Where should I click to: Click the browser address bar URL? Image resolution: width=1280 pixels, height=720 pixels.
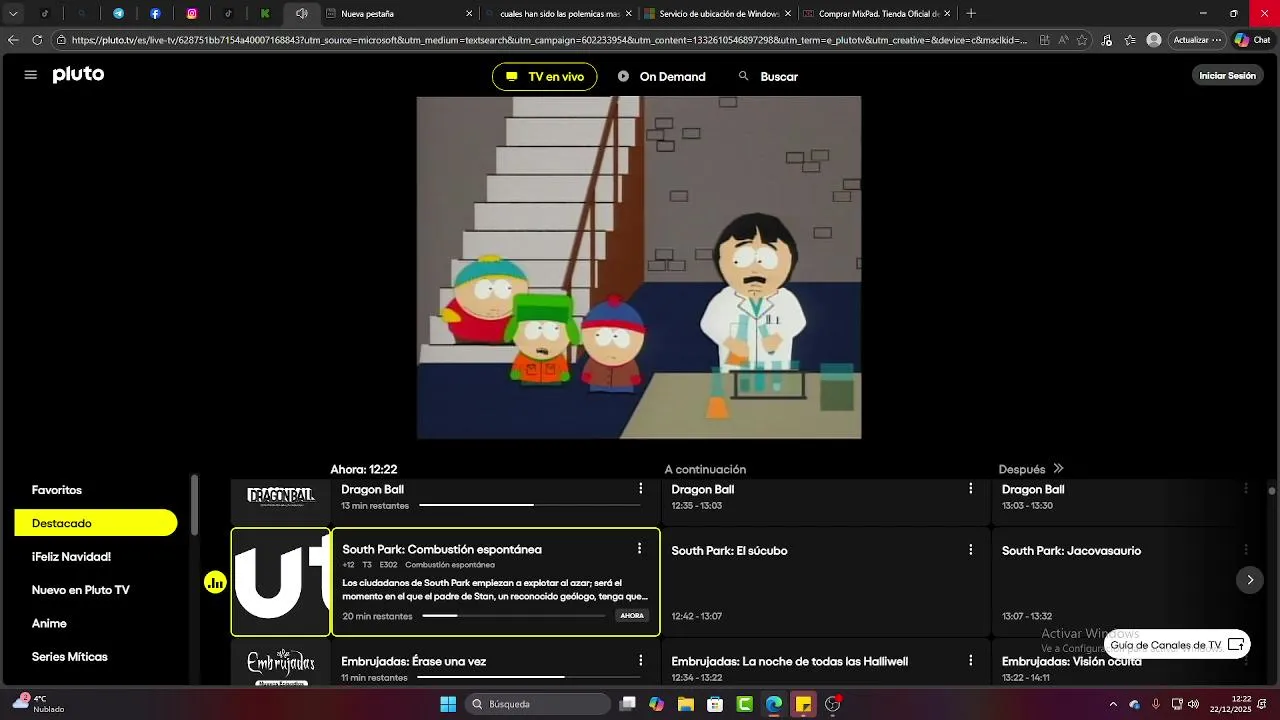[548, 40]
